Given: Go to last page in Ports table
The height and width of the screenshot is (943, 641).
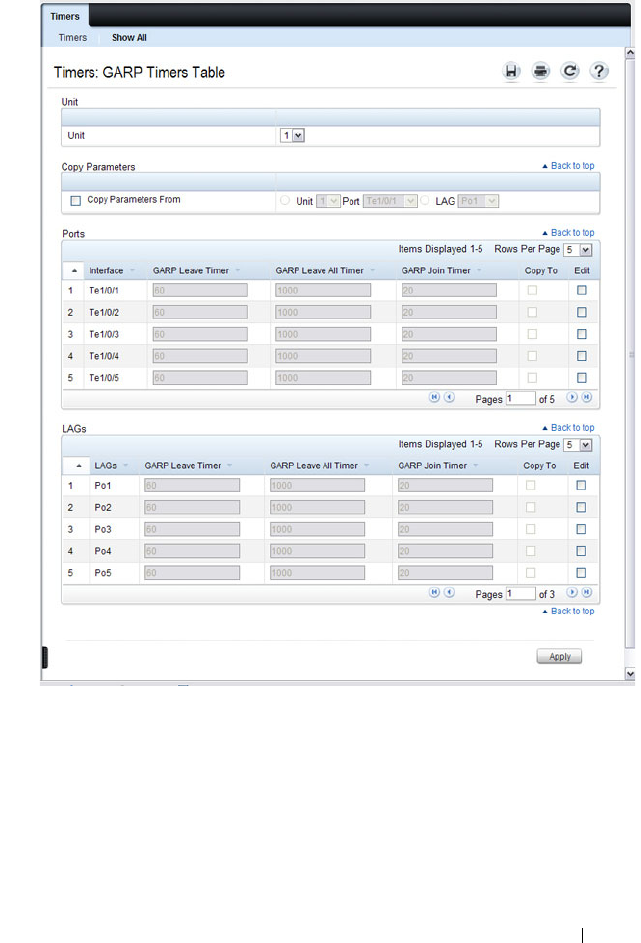Looking at the screenshot, I should click(586, 398).
